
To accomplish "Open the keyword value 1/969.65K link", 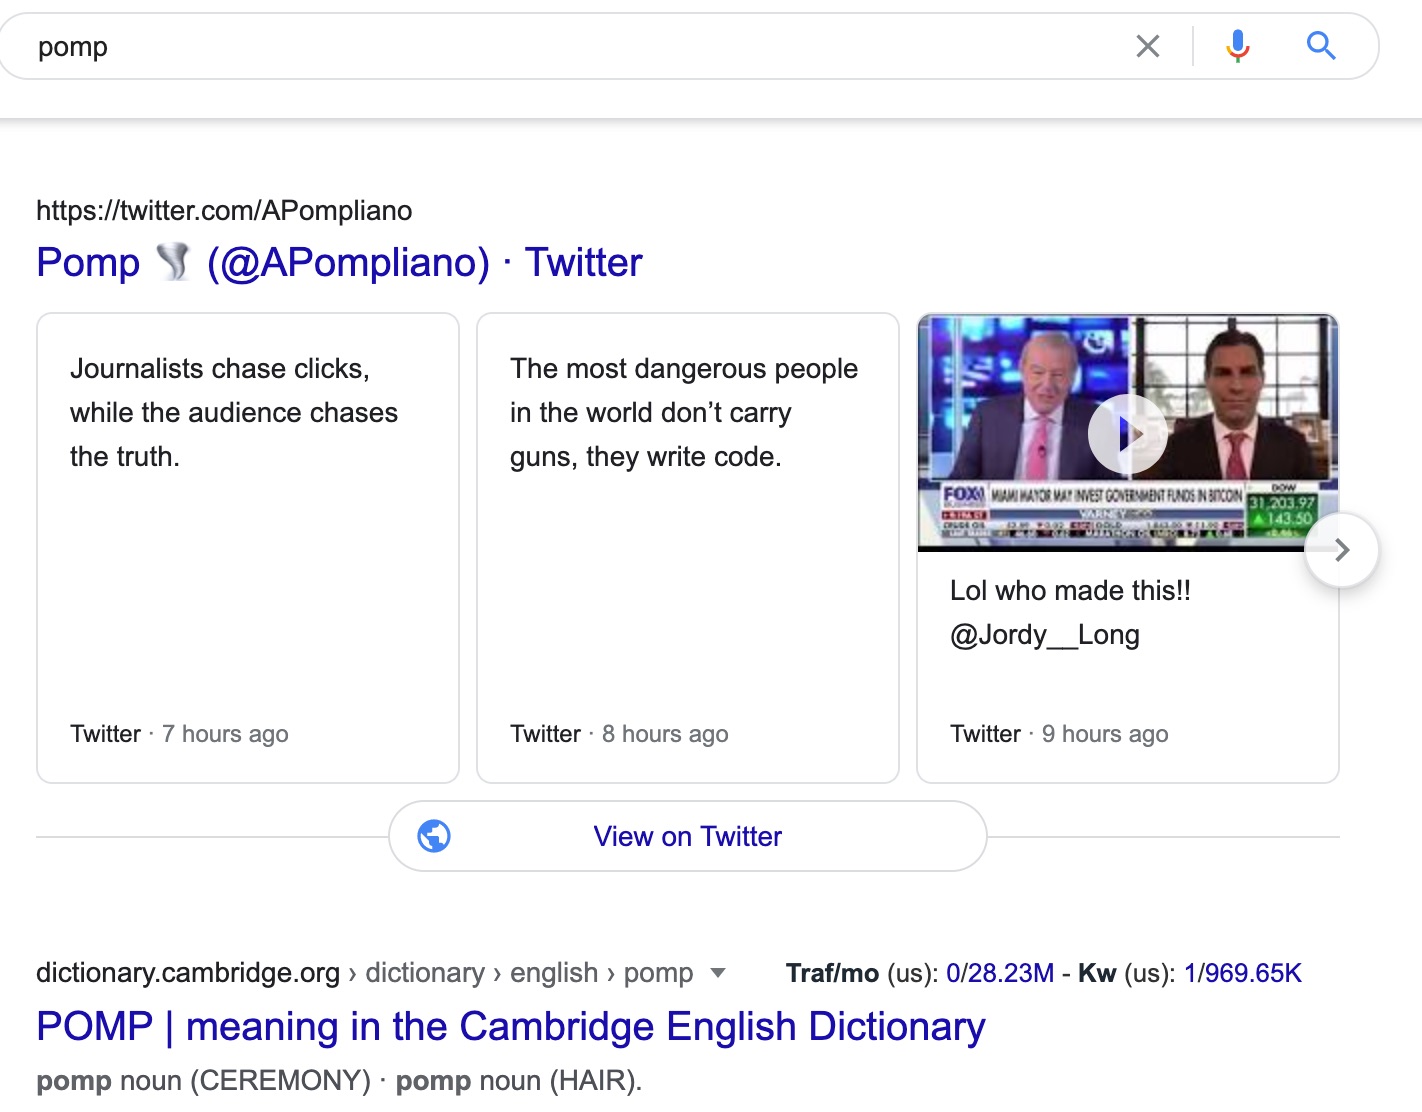I will [1243, 973].
